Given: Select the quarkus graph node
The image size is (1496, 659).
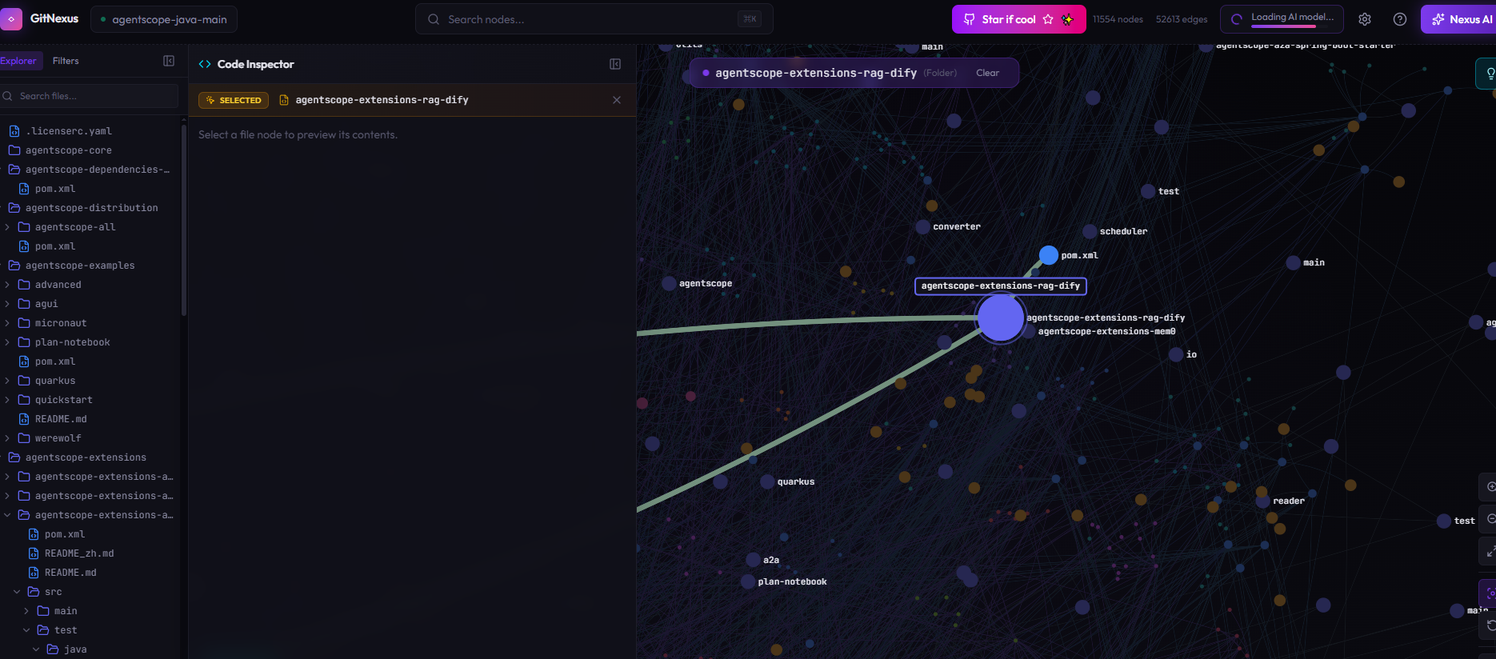Looking at the screenshot, I should (x=767, y=482).
